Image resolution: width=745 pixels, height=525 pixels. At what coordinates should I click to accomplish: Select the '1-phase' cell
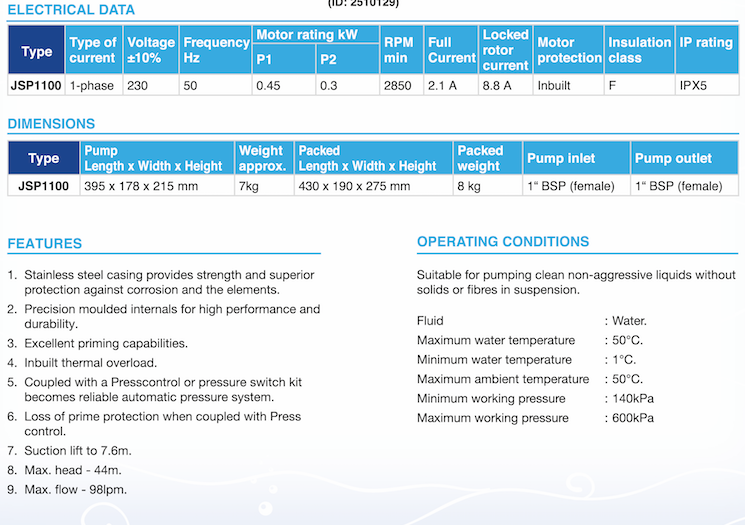[94, 86]
